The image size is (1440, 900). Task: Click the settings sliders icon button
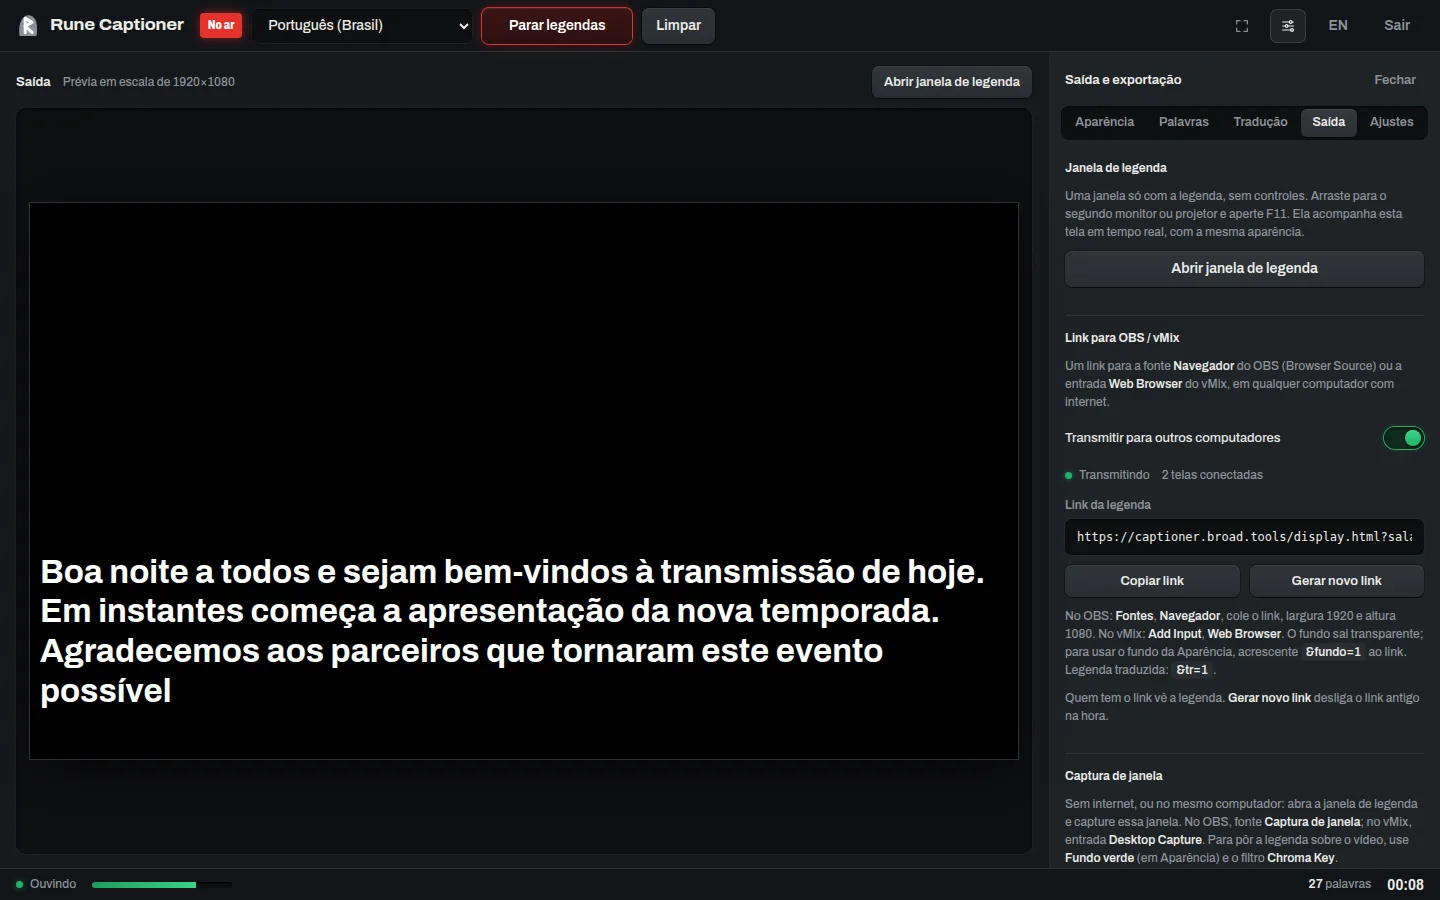pos(1288,26)
